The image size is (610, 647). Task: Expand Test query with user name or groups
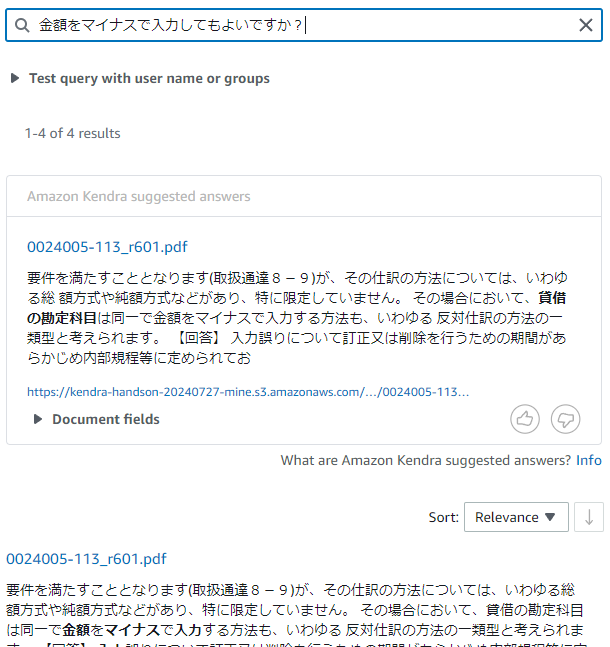[140, 78]
